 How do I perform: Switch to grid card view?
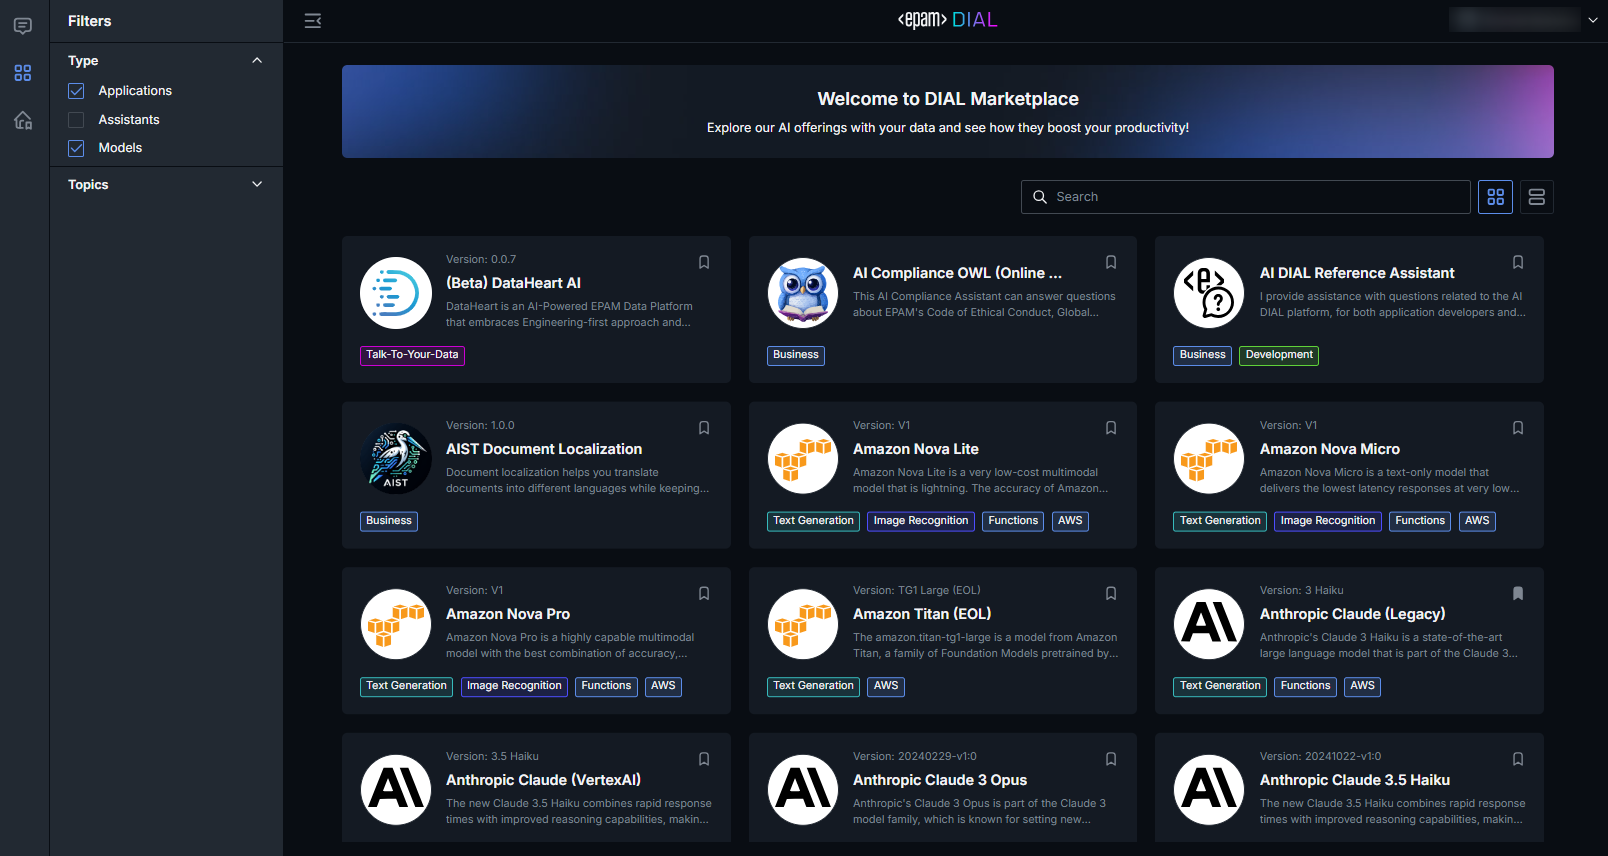click(x=1495, y=197)
